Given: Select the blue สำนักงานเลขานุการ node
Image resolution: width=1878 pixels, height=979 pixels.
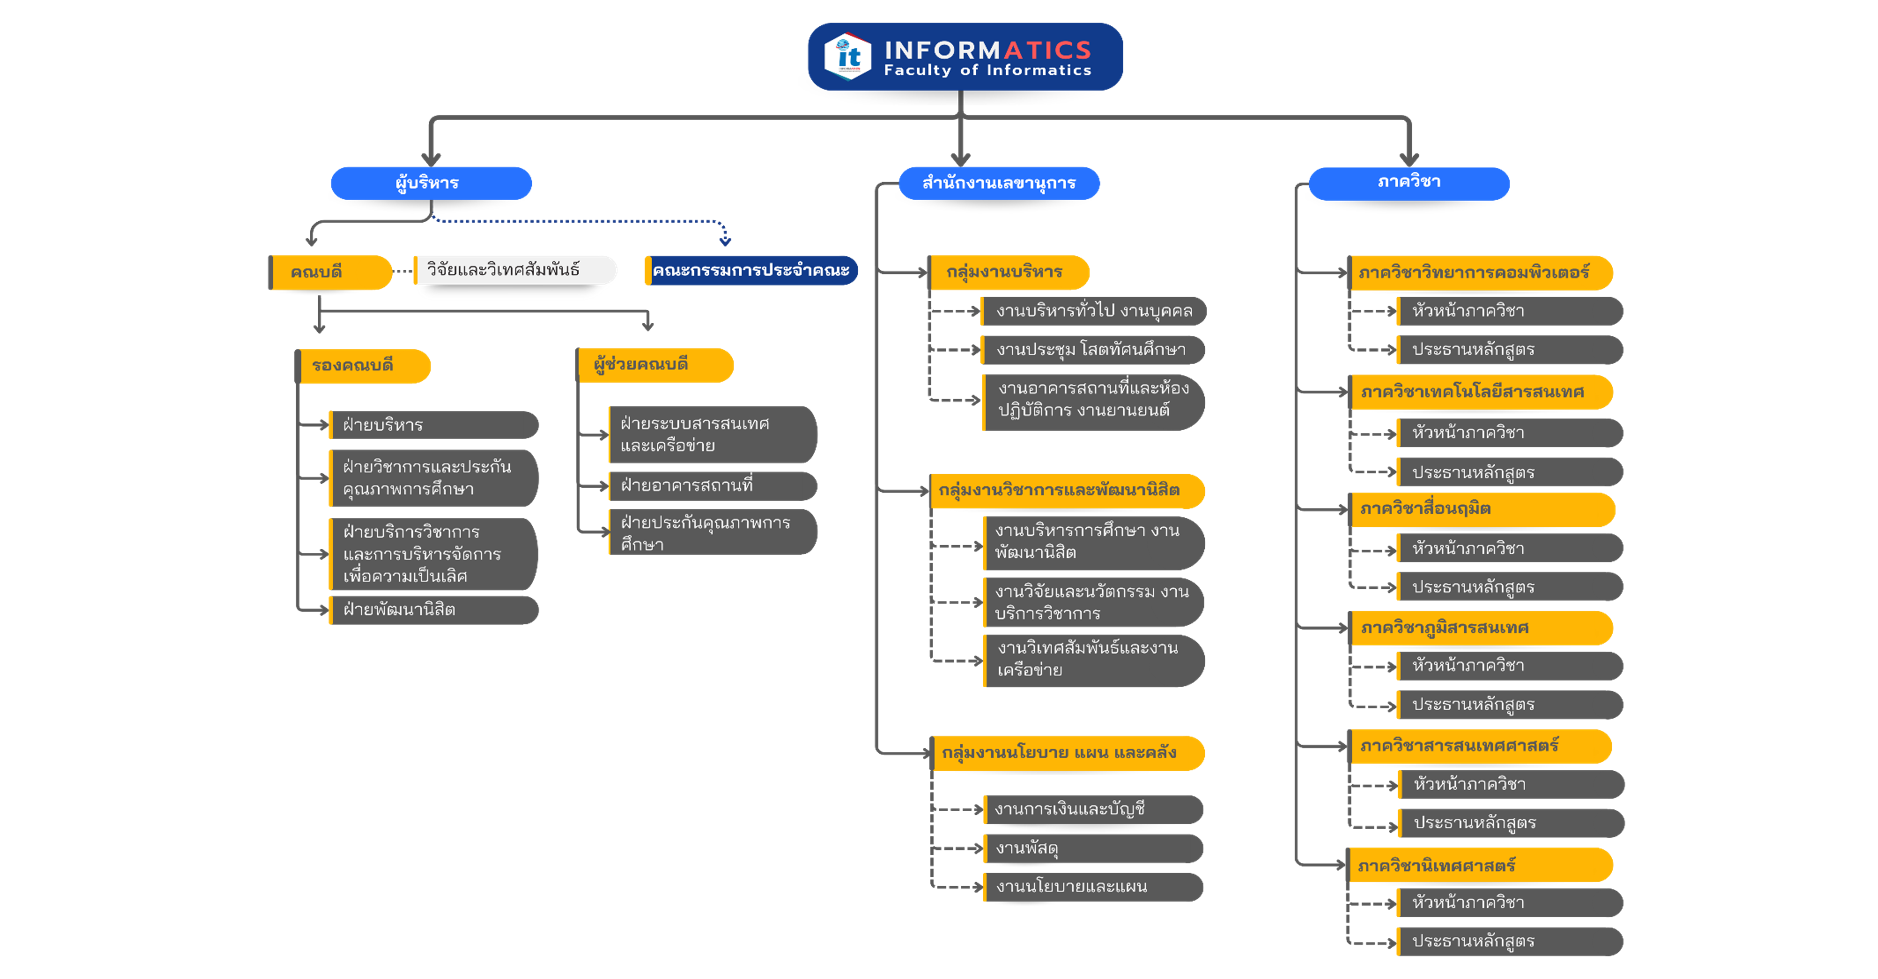Looking at the screenshot, I should point(999,183).
